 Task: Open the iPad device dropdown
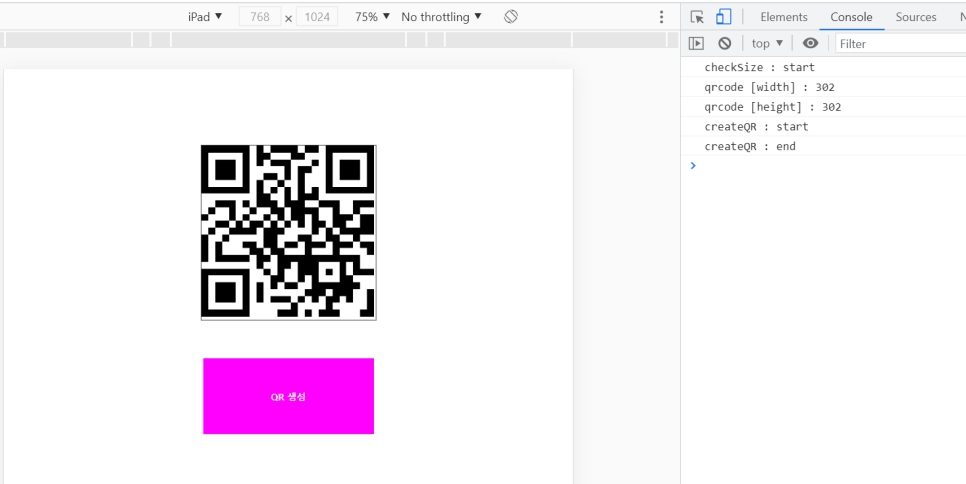[205, 17]
